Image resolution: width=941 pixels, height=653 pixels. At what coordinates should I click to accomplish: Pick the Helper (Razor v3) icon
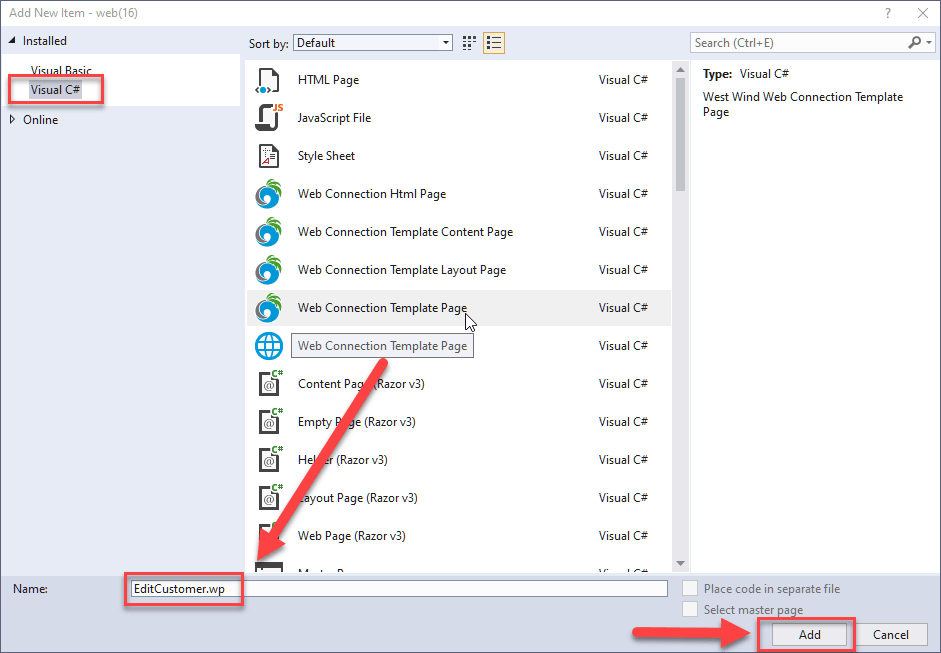coord(270,459)
